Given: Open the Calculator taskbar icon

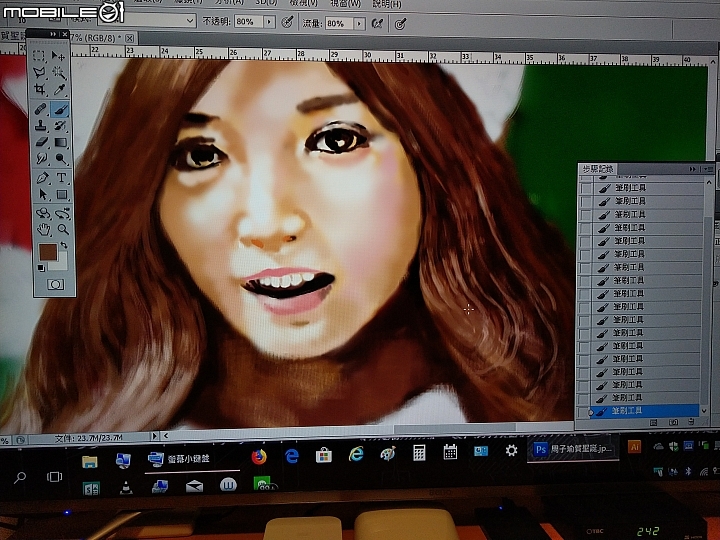Looking at the screenshot, I should pos(419,453).
